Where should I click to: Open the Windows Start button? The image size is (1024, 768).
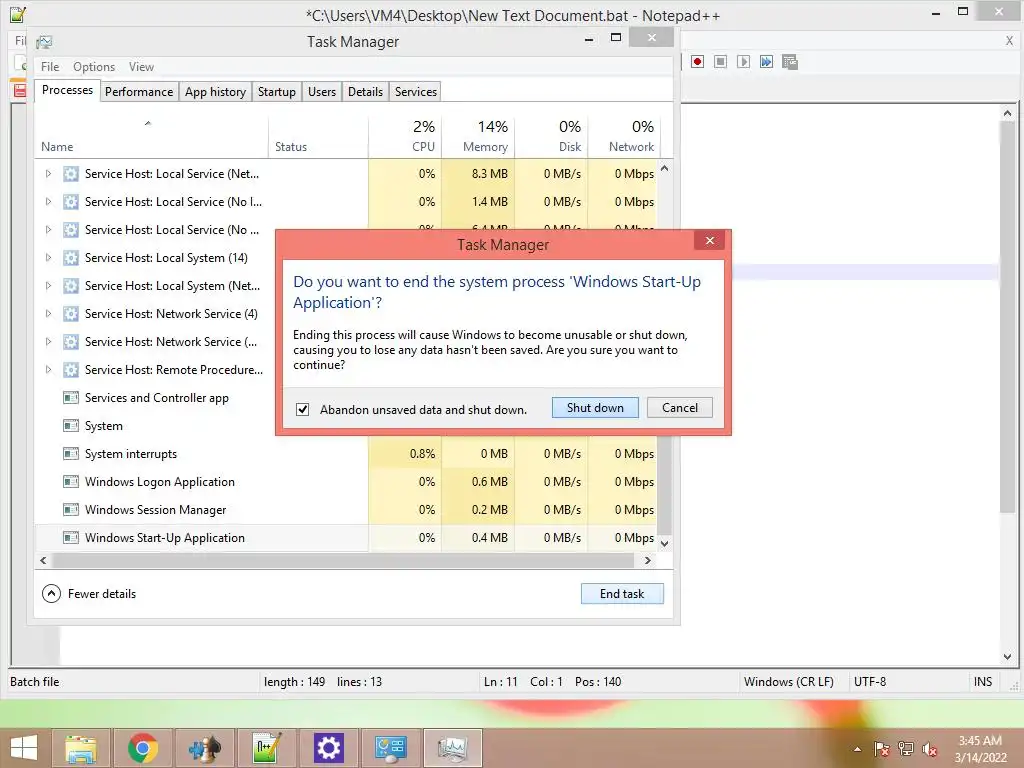click(x=24, y=748)
